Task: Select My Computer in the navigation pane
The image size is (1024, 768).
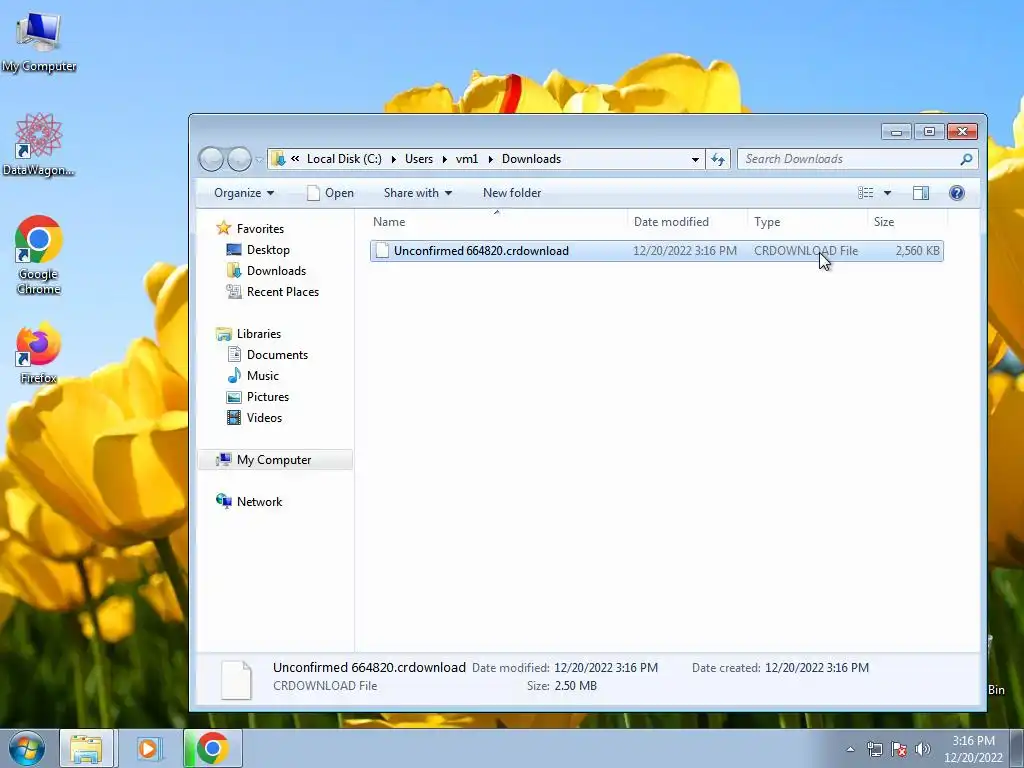Action: pyautogui.click(x=274, y=460)
